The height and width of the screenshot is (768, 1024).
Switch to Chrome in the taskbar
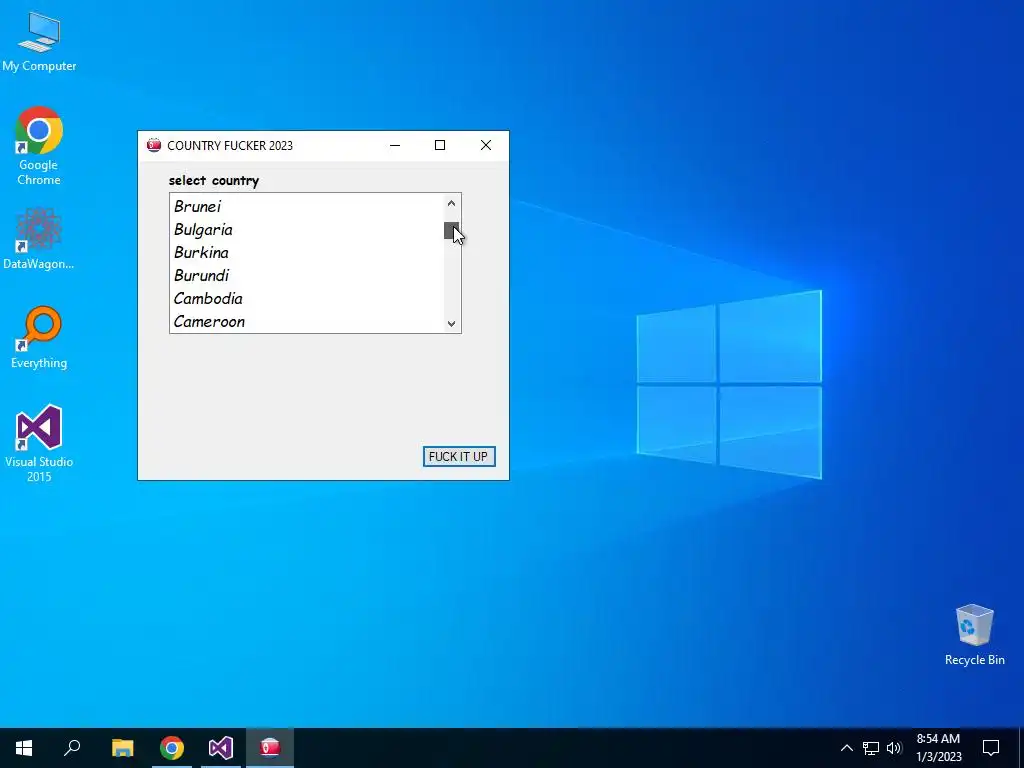[x=172, y=748]
